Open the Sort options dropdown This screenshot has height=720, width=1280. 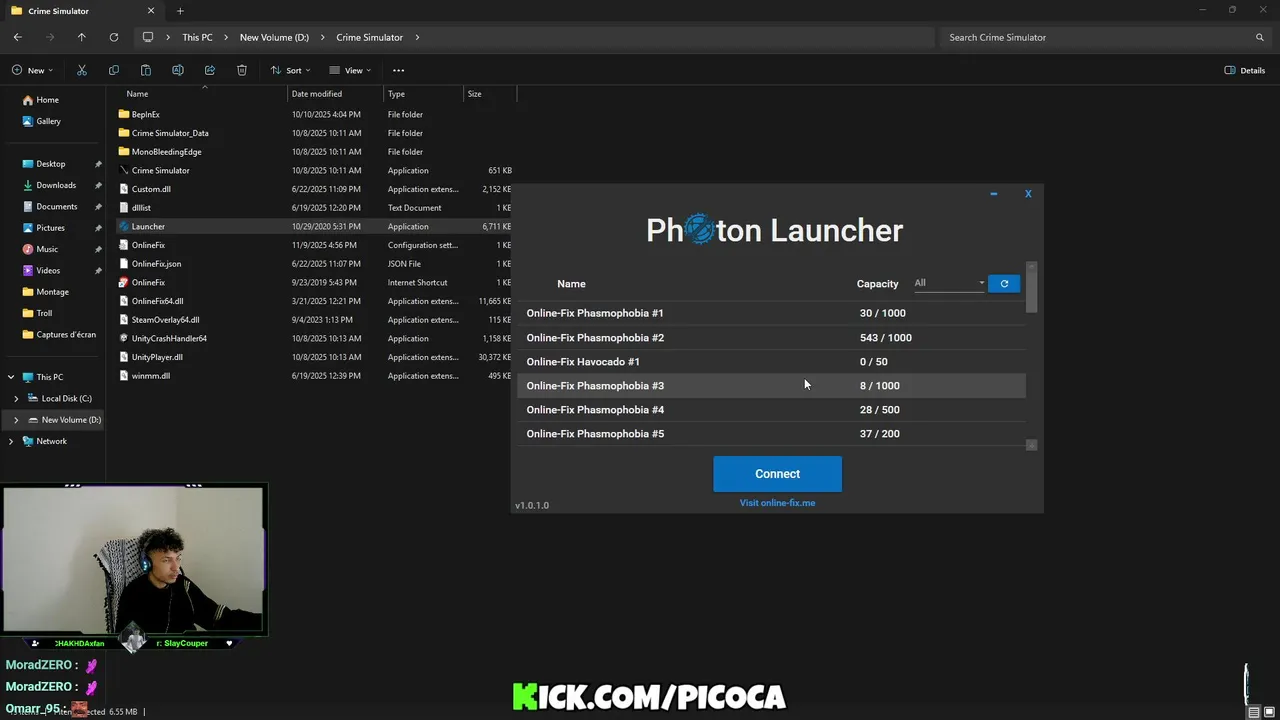[x=290, y=70]
